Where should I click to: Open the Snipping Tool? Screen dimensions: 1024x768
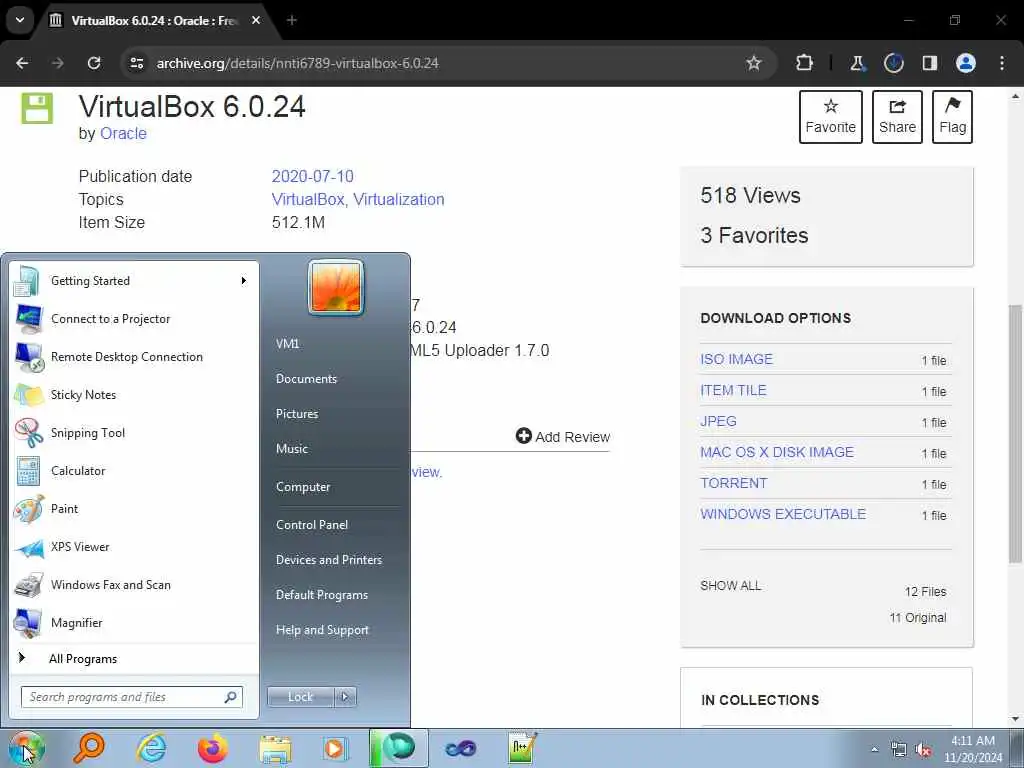tap(134, 432)
